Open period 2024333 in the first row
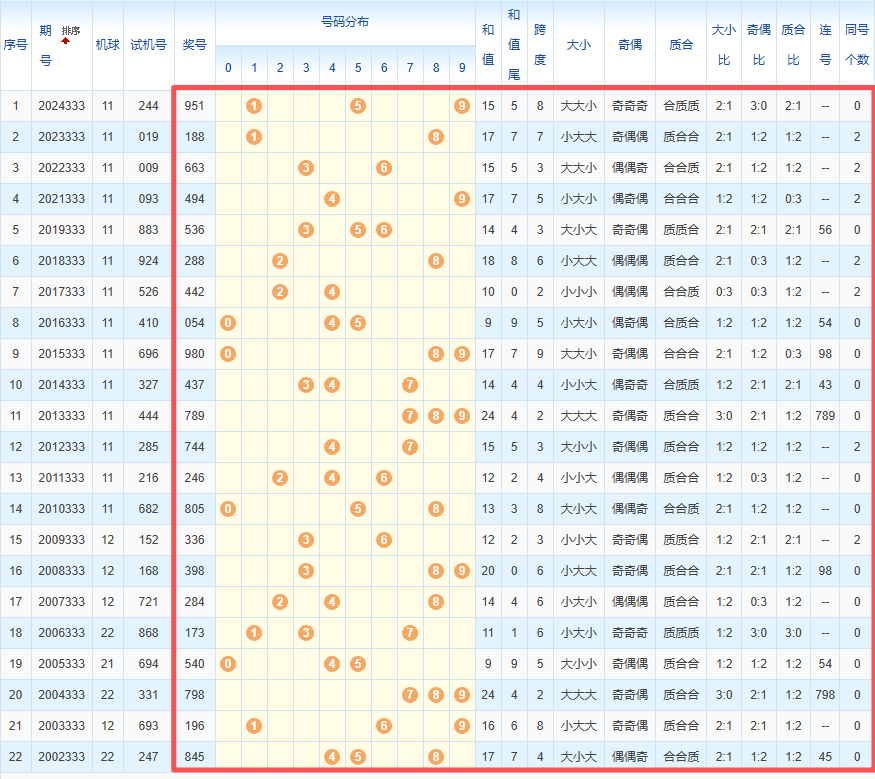875x779 pixels. pos(62,106)
